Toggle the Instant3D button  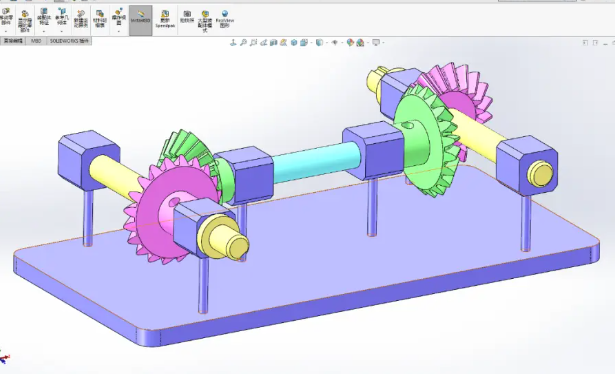(140, 20)
